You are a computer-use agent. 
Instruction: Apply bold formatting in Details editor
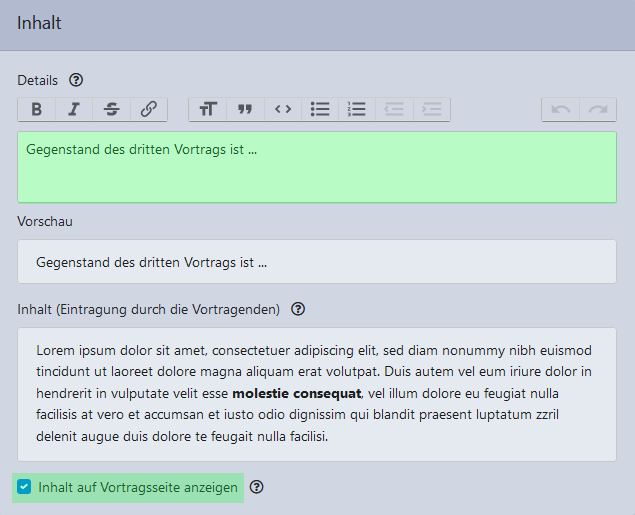36,109
